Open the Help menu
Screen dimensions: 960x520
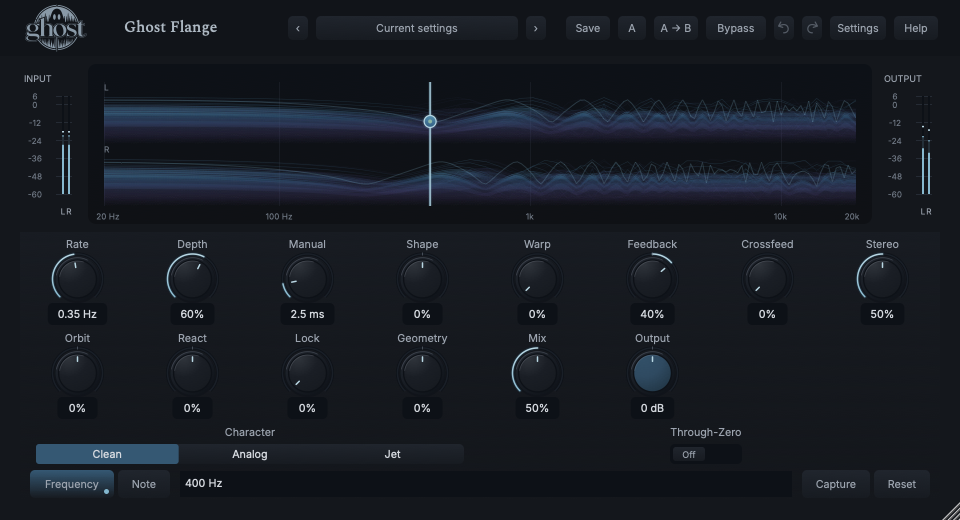(x=915, y=28)
